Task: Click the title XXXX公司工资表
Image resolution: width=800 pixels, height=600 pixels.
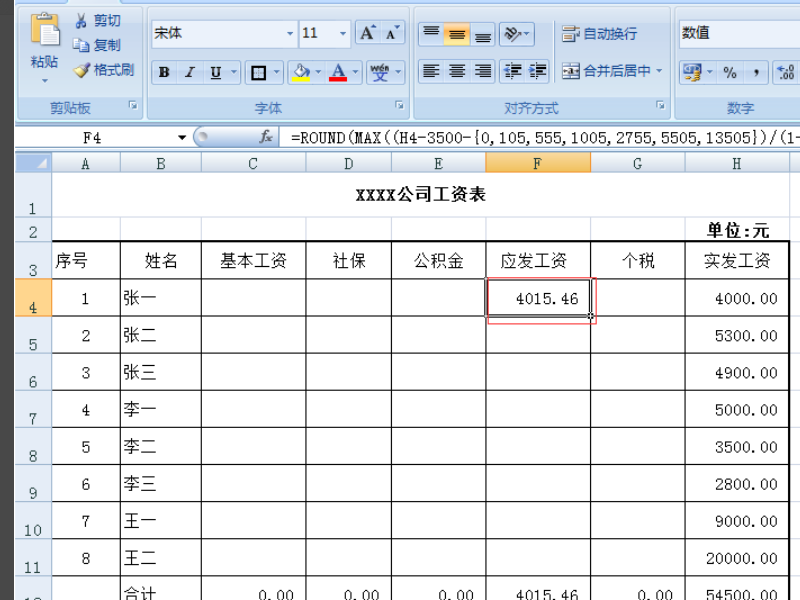Action: (420, 194)
